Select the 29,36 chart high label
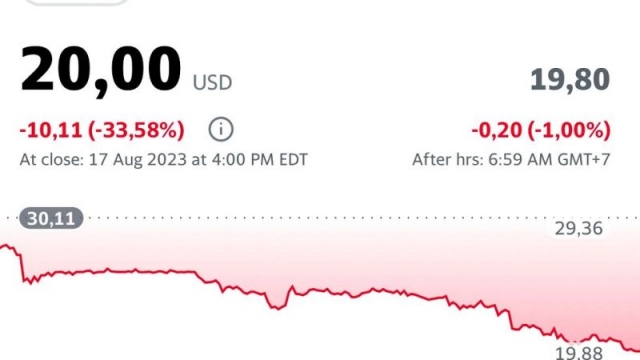640x360 pixels. click(578, 229)
